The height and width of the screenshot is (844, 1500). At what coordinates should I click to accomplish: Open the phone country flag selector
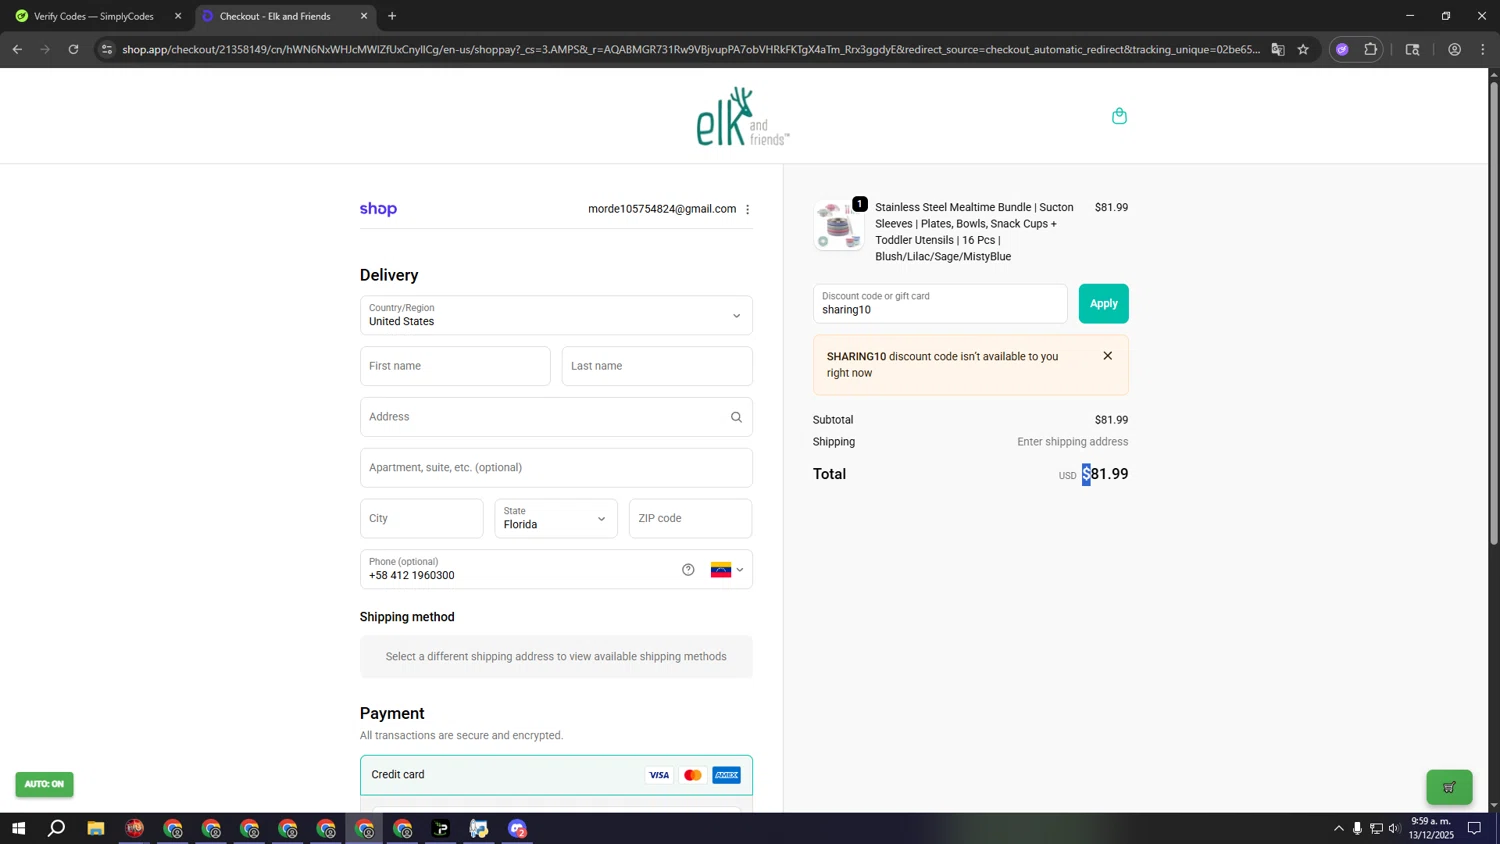tap(727, 570)
